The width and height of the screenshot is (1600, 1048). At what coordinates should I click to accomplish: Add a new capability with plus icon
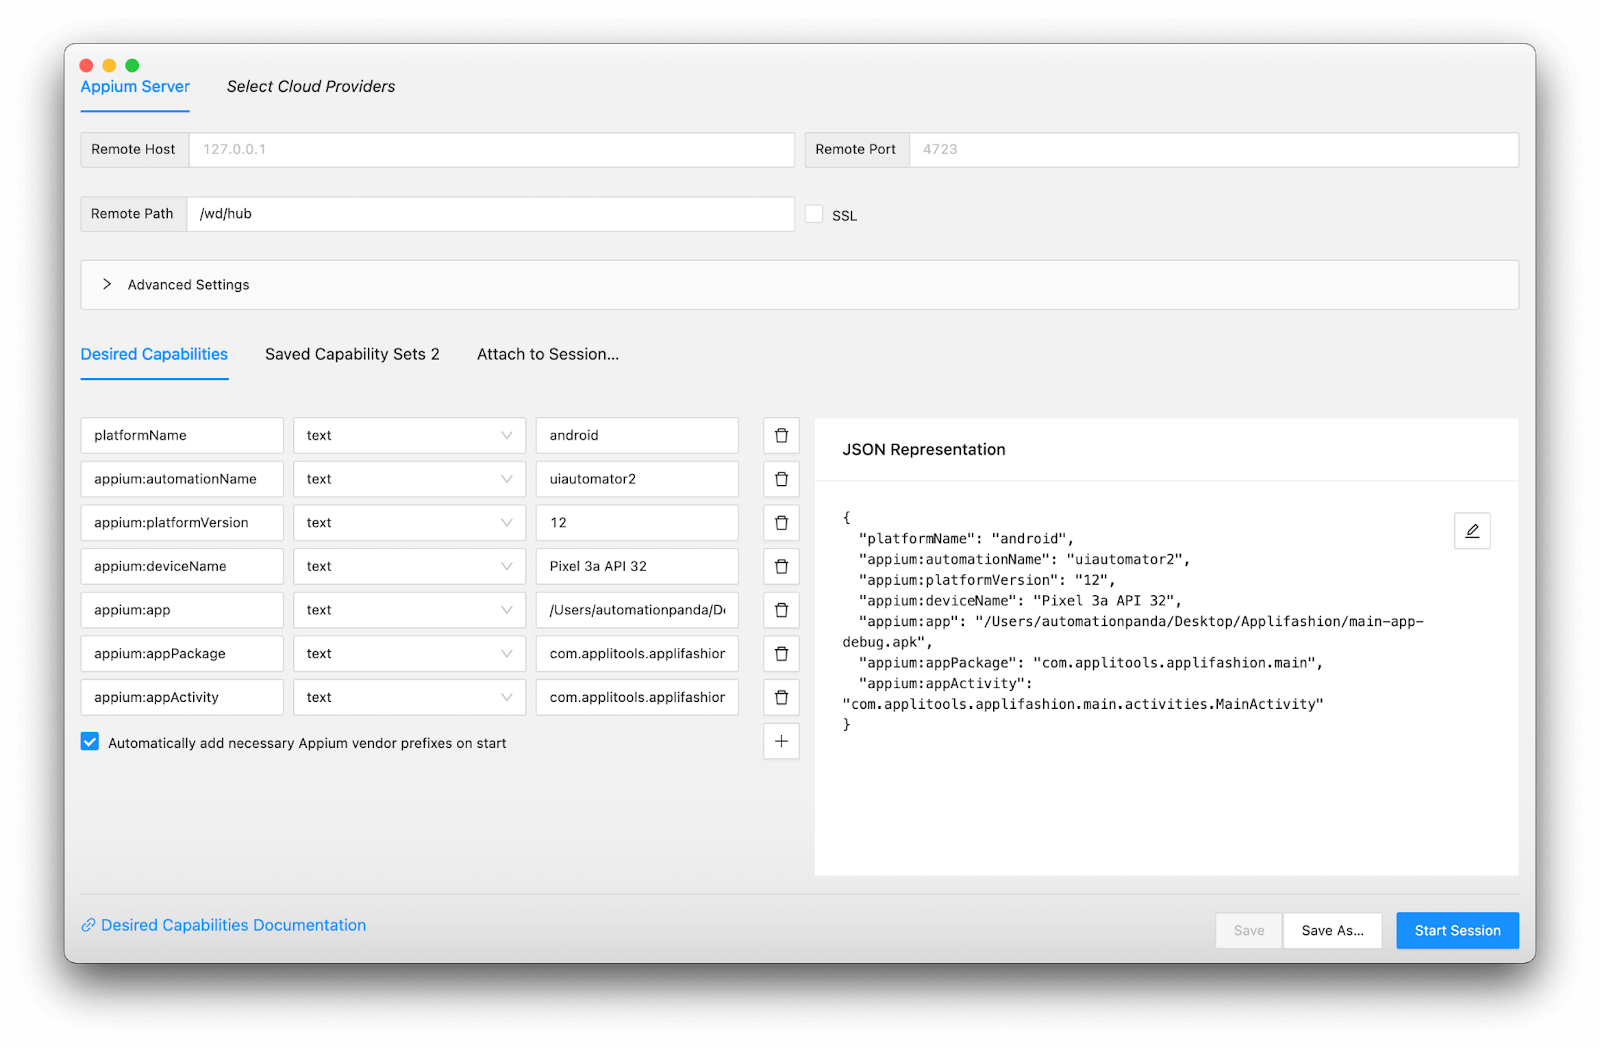tap(781, 741)
